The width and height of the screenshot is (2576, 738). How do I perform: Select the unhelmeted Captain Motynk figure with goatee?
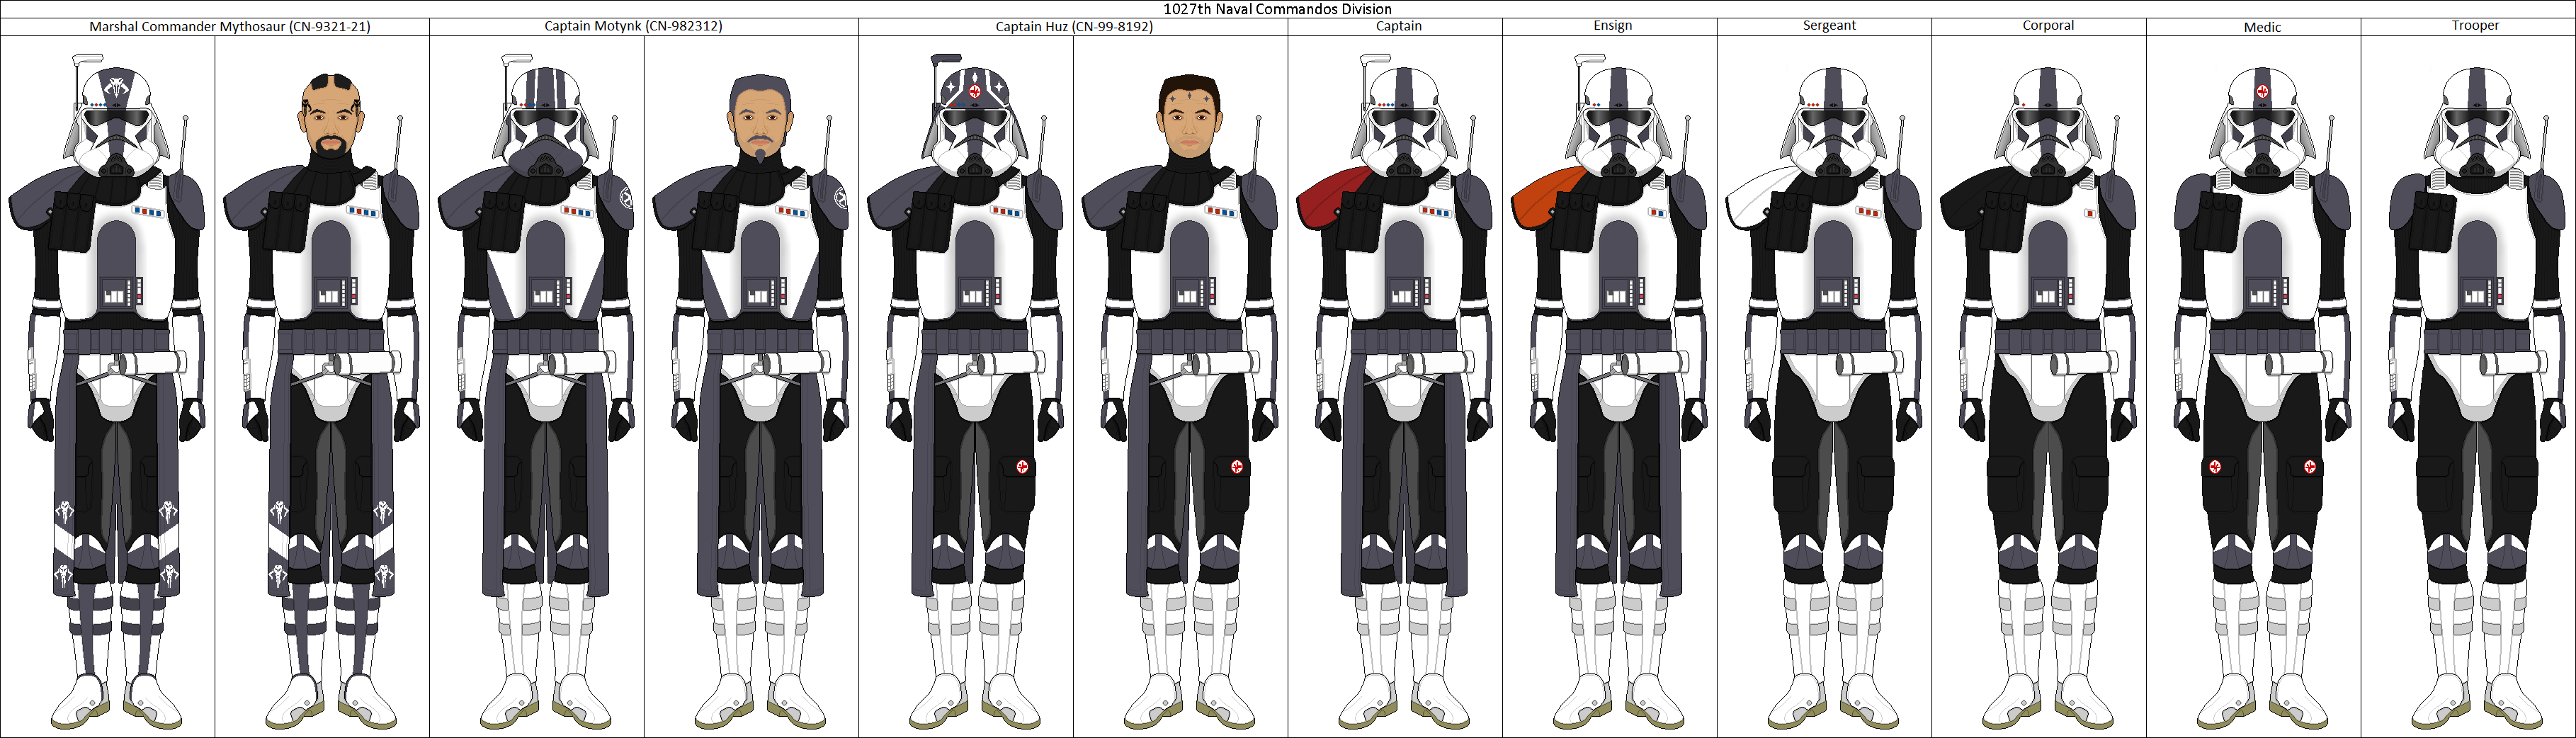pyautogui.click(x=751, y=400)
